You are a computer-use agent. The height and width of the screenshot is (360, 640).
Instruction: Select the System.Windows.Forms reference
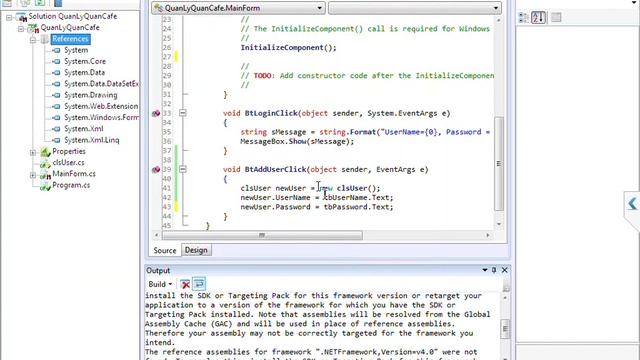point(101,118)
